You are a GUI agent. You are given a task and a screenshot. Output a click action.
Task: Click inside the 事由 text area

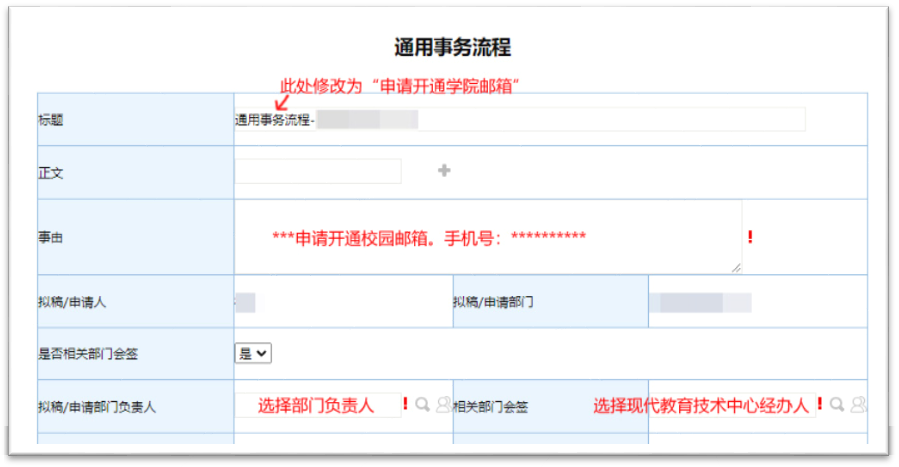[488, 237]
